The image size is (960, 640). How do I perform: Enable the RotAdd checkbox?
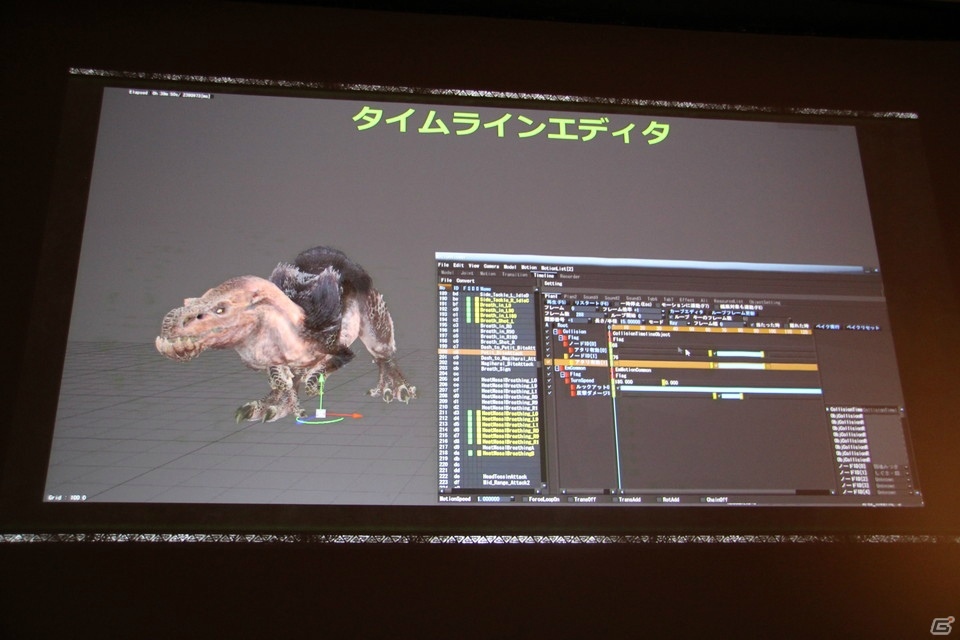(x=659, y=499)
